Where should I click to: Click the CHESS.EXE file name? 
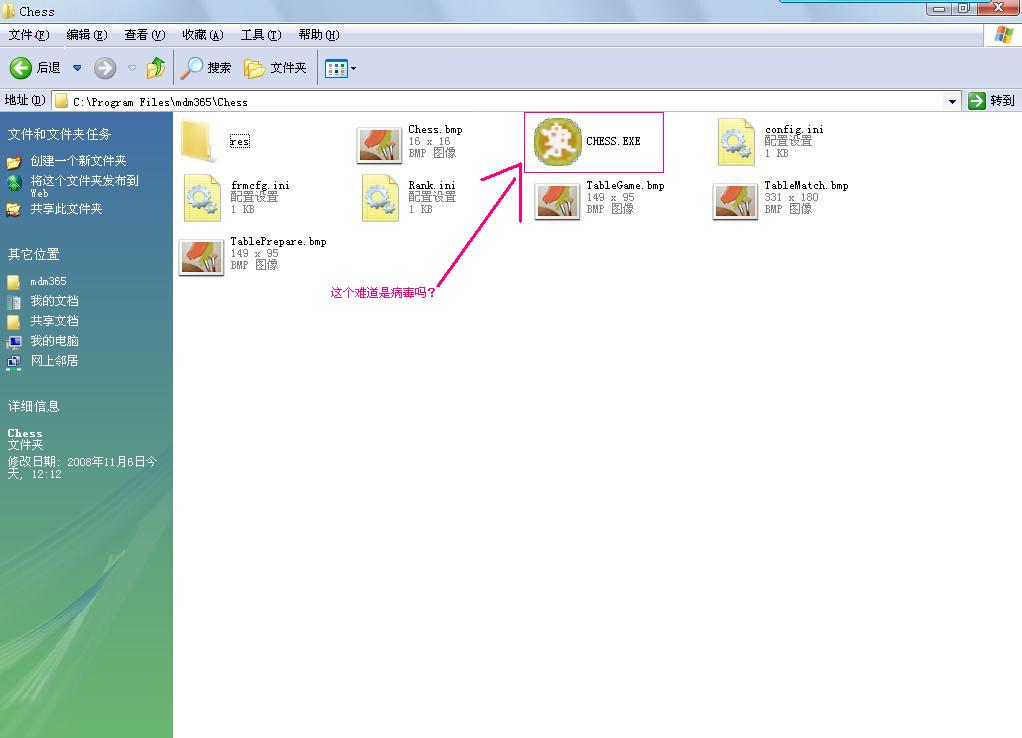[613, 141]
